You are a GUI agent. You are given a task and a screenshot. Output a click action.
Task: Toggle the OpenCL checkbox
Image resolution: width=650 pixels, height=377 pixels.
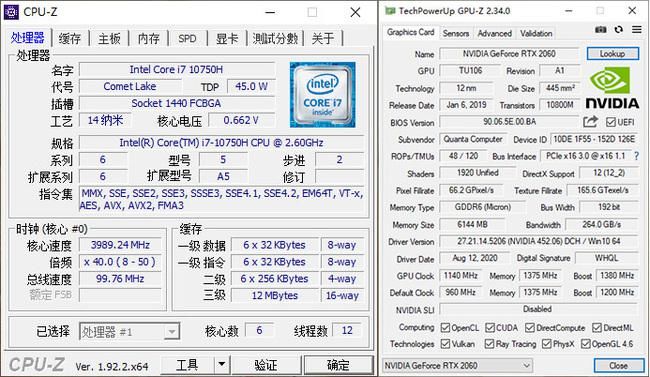445,328
